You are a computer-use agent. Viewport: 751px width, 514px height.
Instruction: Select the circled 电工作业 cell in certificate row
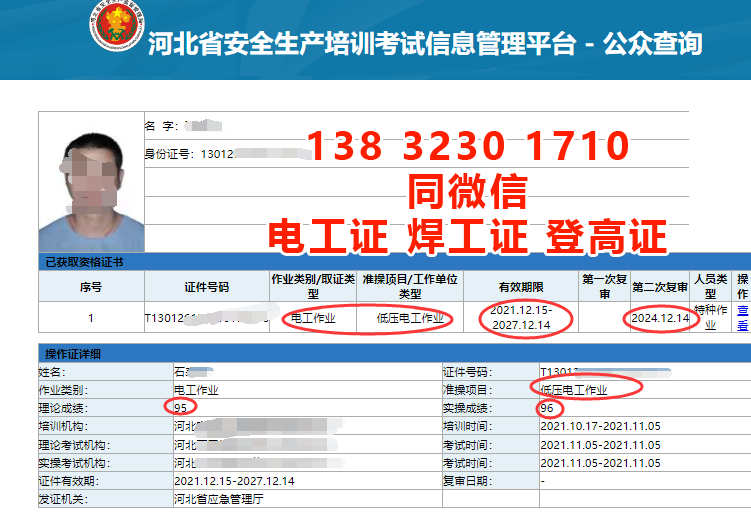(312, 319)
